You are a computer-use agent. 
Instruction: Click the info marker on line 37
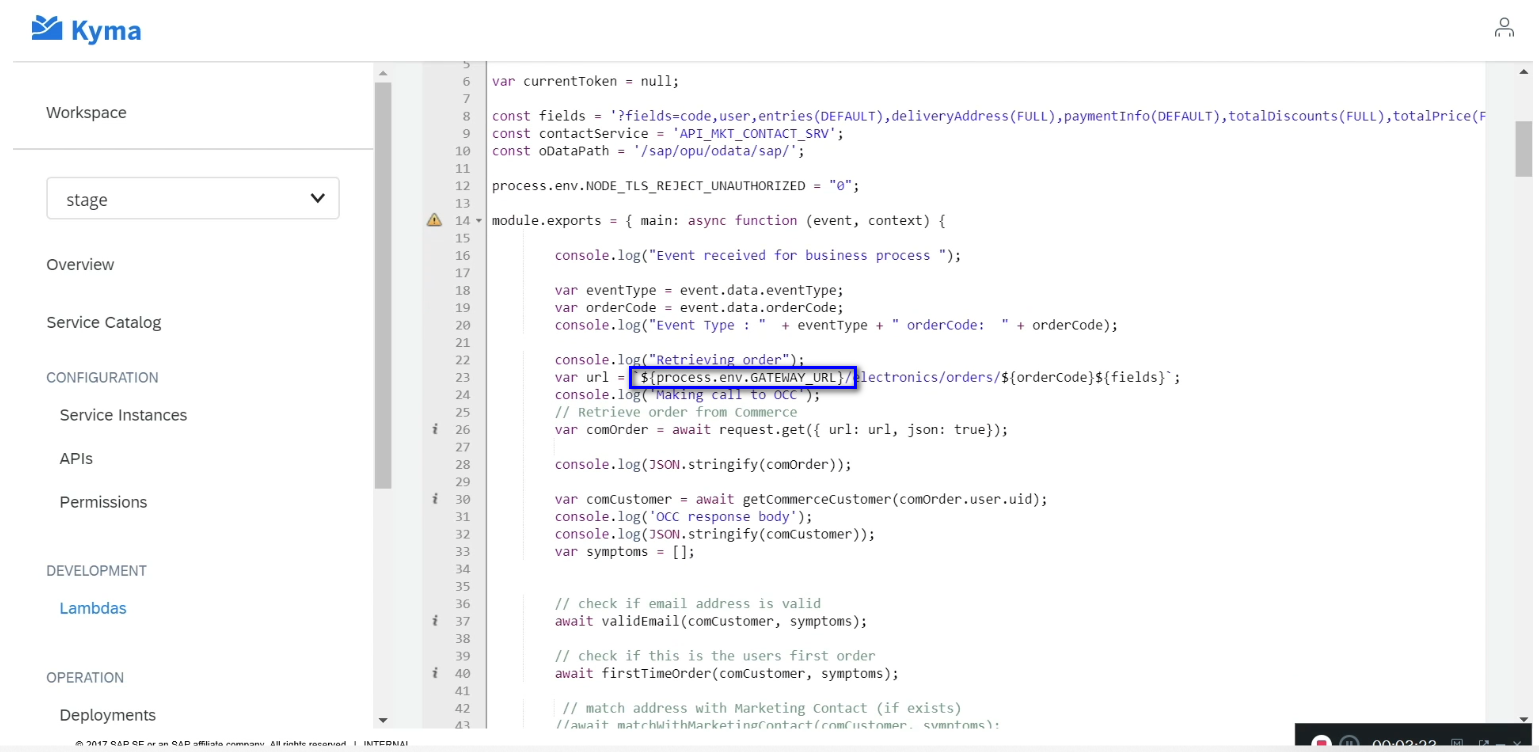[435, 621]
